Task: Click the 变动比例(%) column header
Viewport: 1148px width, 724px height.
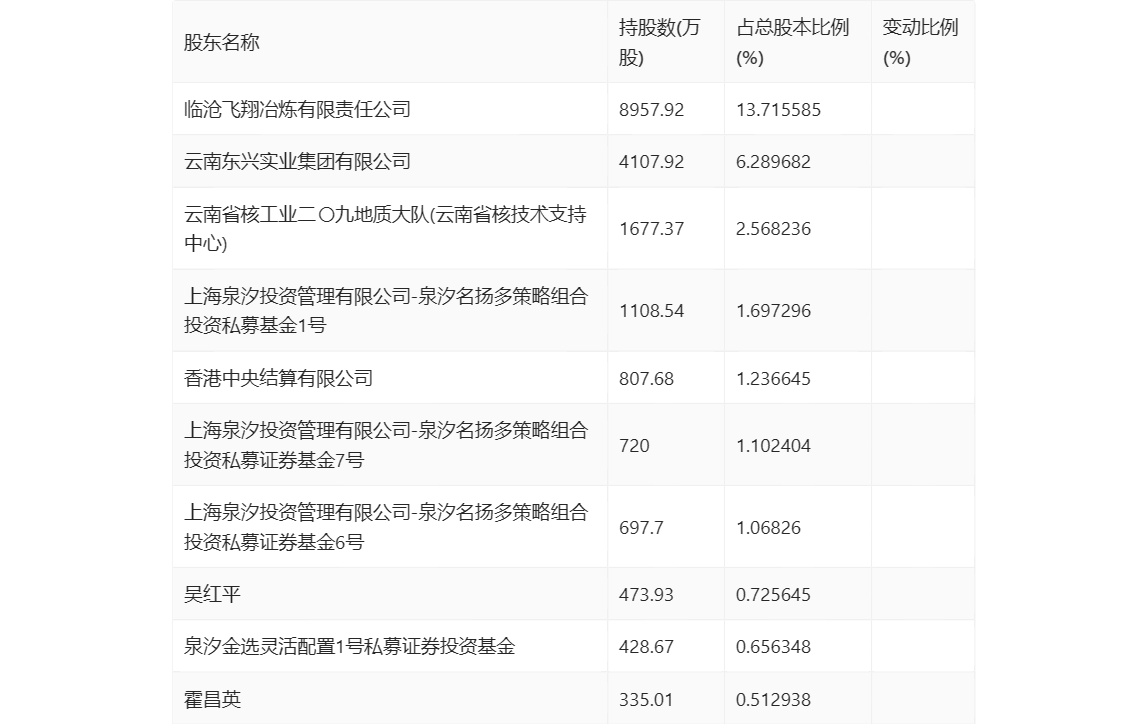Action: [920, 42]
